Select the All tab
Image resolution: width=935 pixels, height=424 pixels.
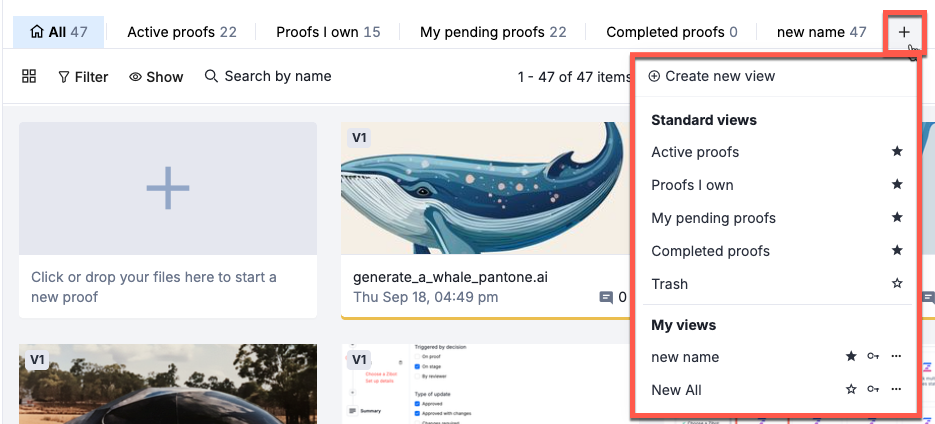point(58,32)
